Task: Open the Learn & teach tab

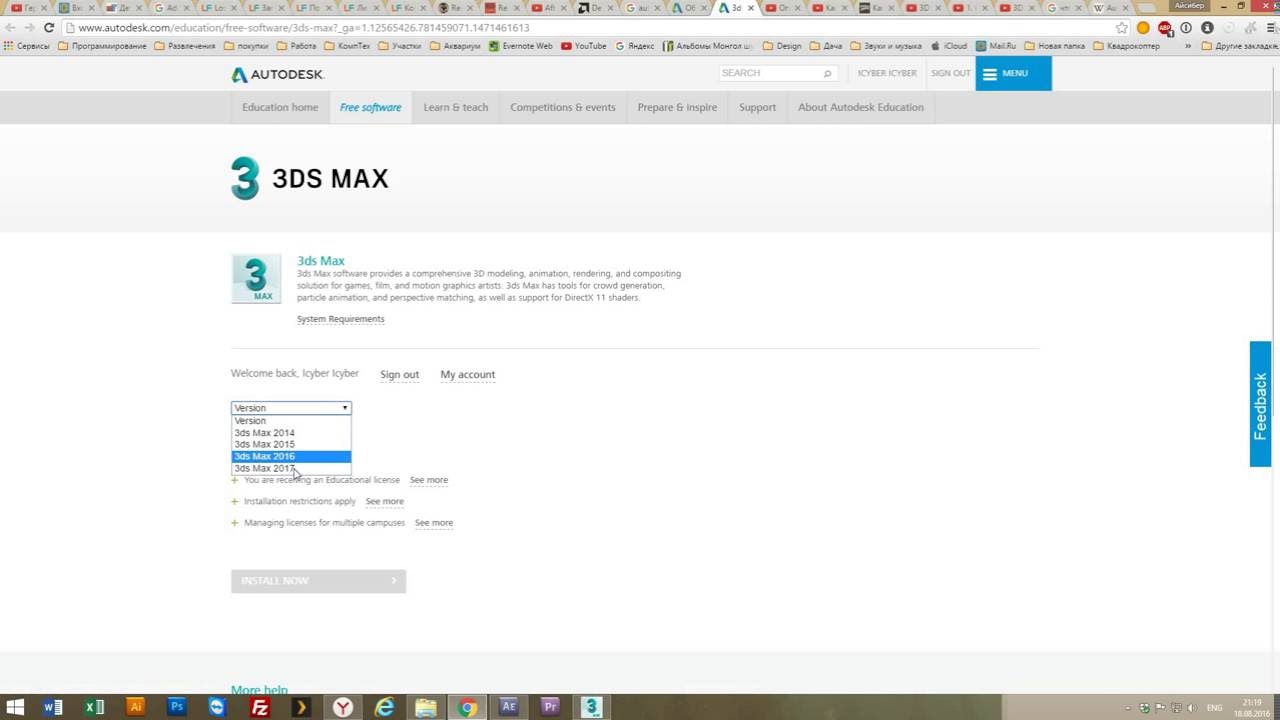Action: (x=456, y=107)
